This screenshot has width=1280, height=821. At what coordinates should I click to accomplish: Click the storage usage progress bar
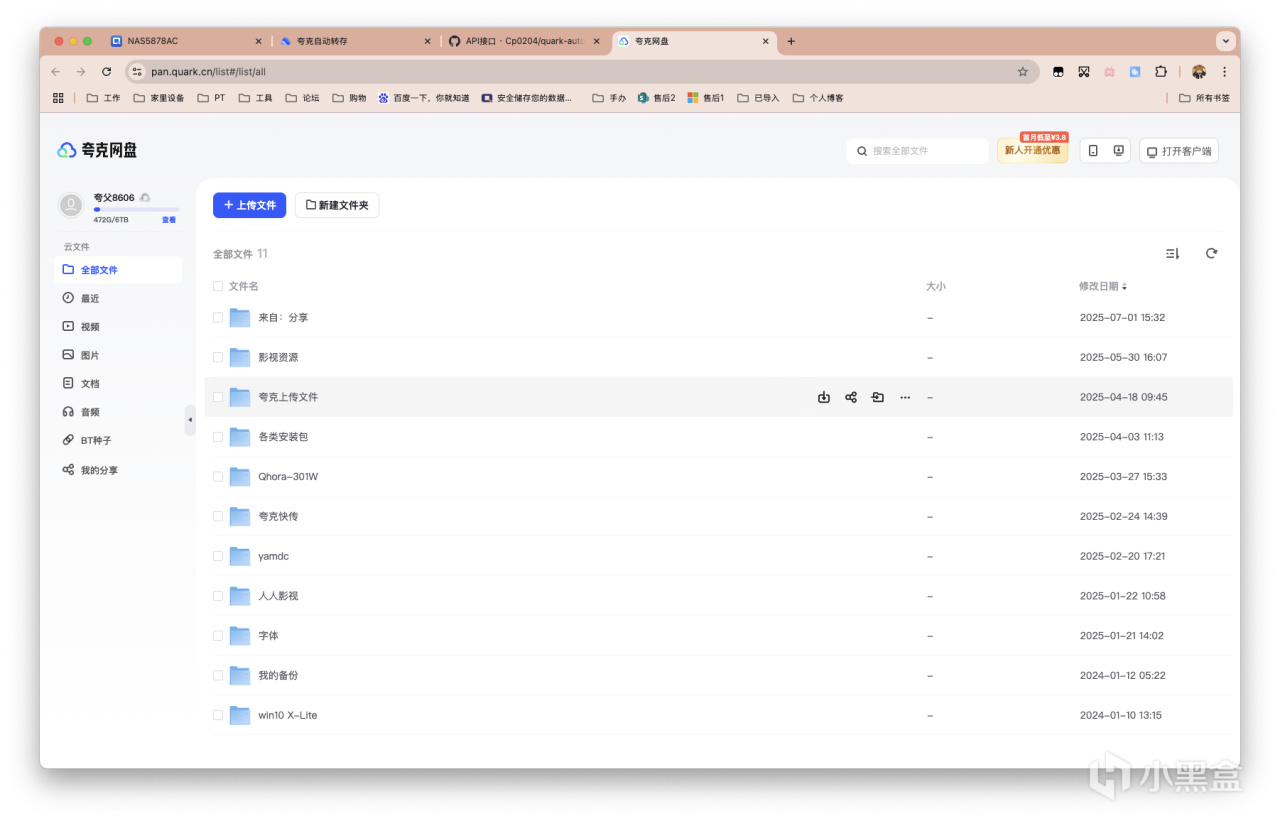pyautogui.click(x=136, y=210)
